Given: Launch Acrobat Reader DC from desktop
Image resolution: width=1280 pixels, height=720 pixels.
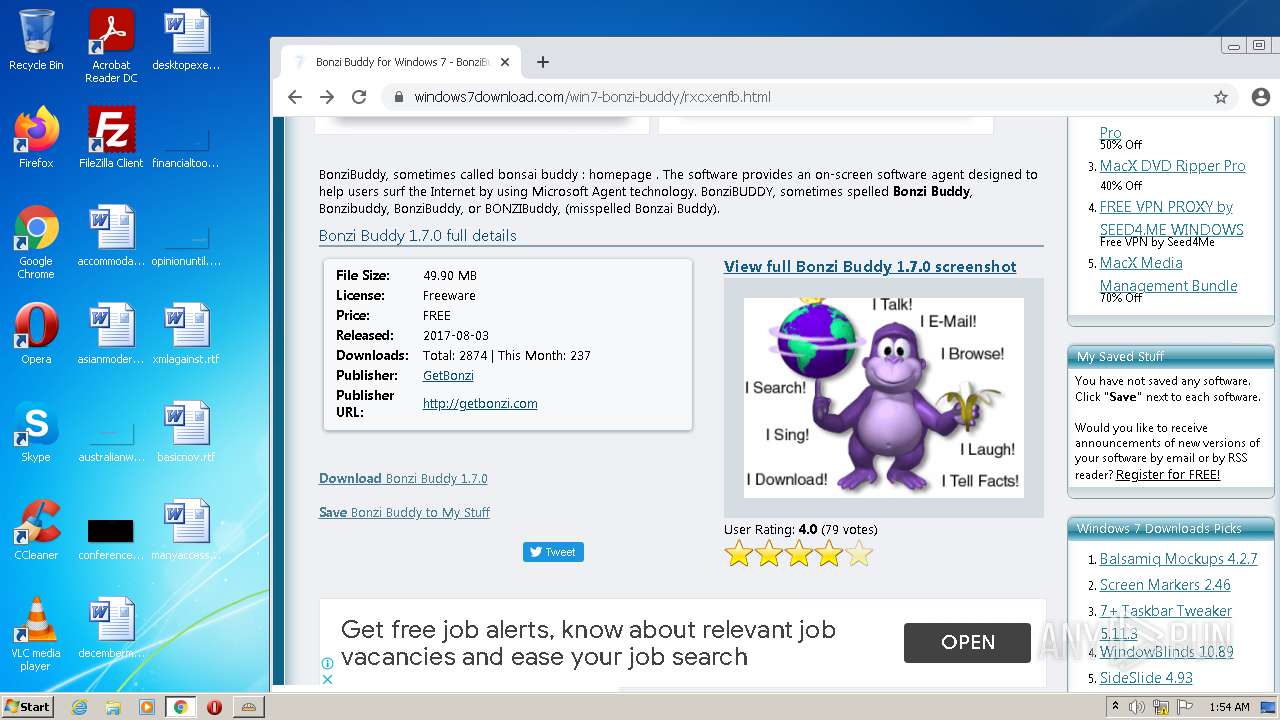Looking at the screenshot, I should 111,45.
